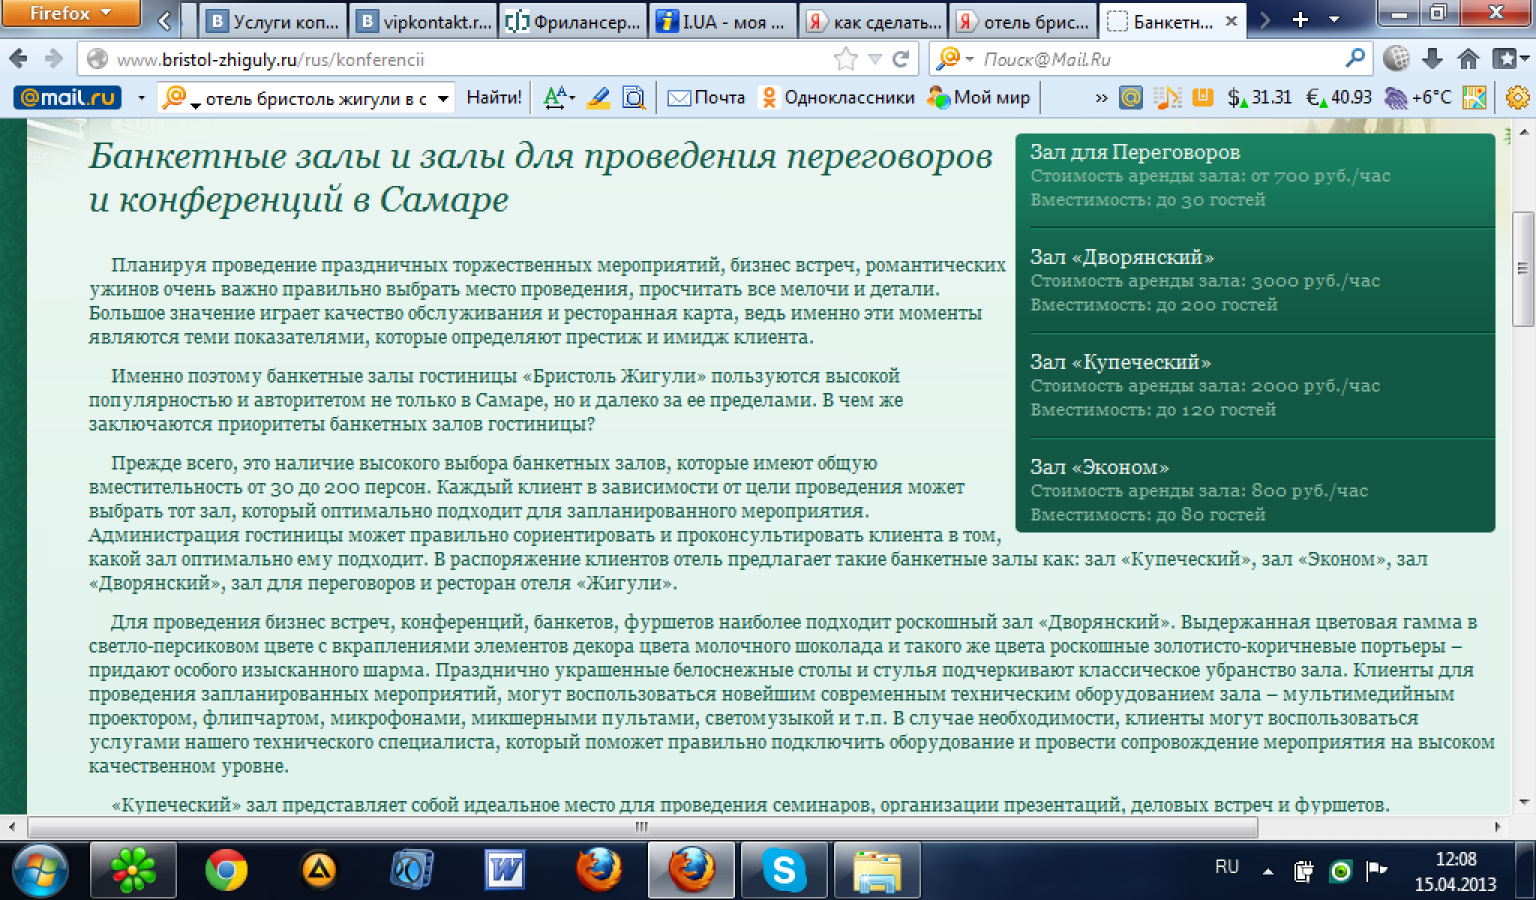Click the vertical scrollbar thumb
Viewport: 1536px width, 900px height.
tap(1523, 268)
